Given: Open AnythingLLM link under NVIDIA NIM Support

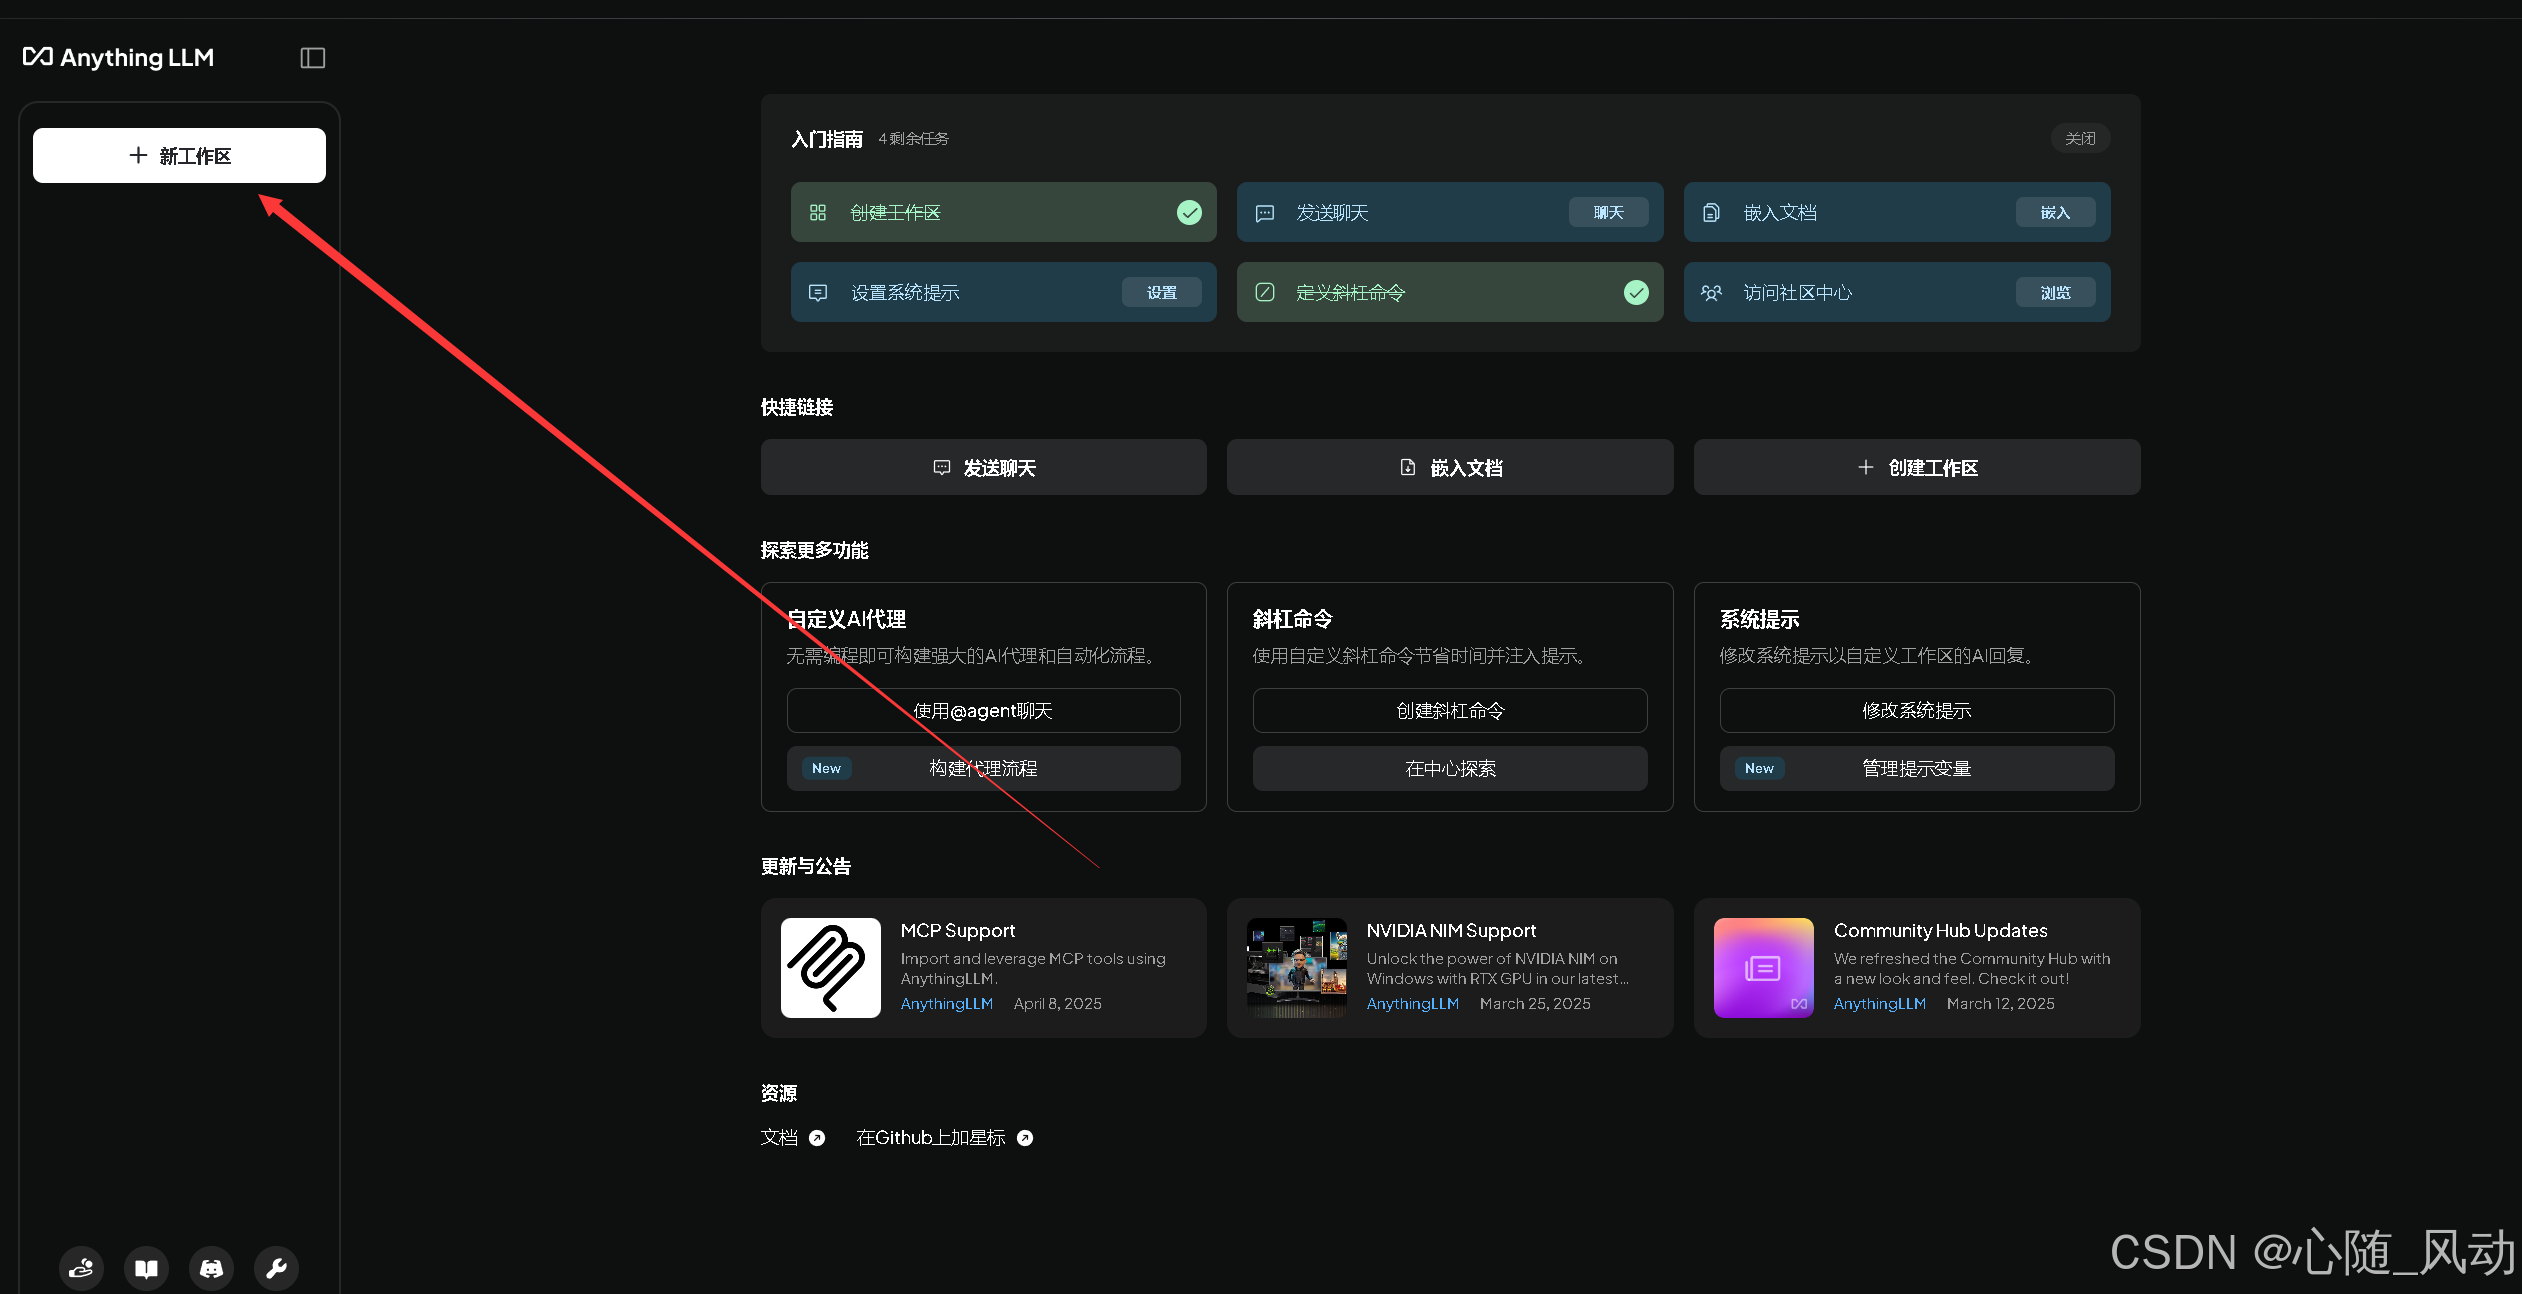Looking at the screenshot, I should click(1412, 1003).
